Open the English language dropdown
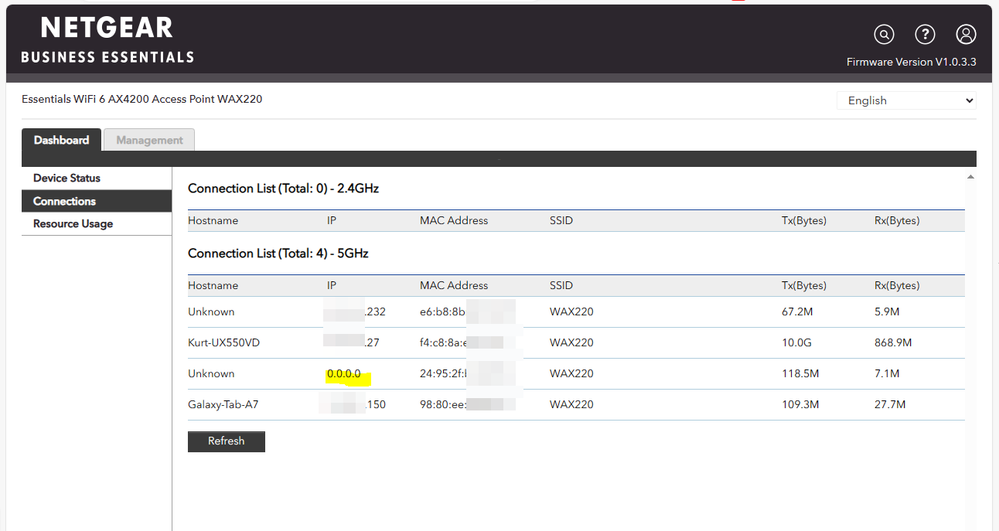 [906, 100]
